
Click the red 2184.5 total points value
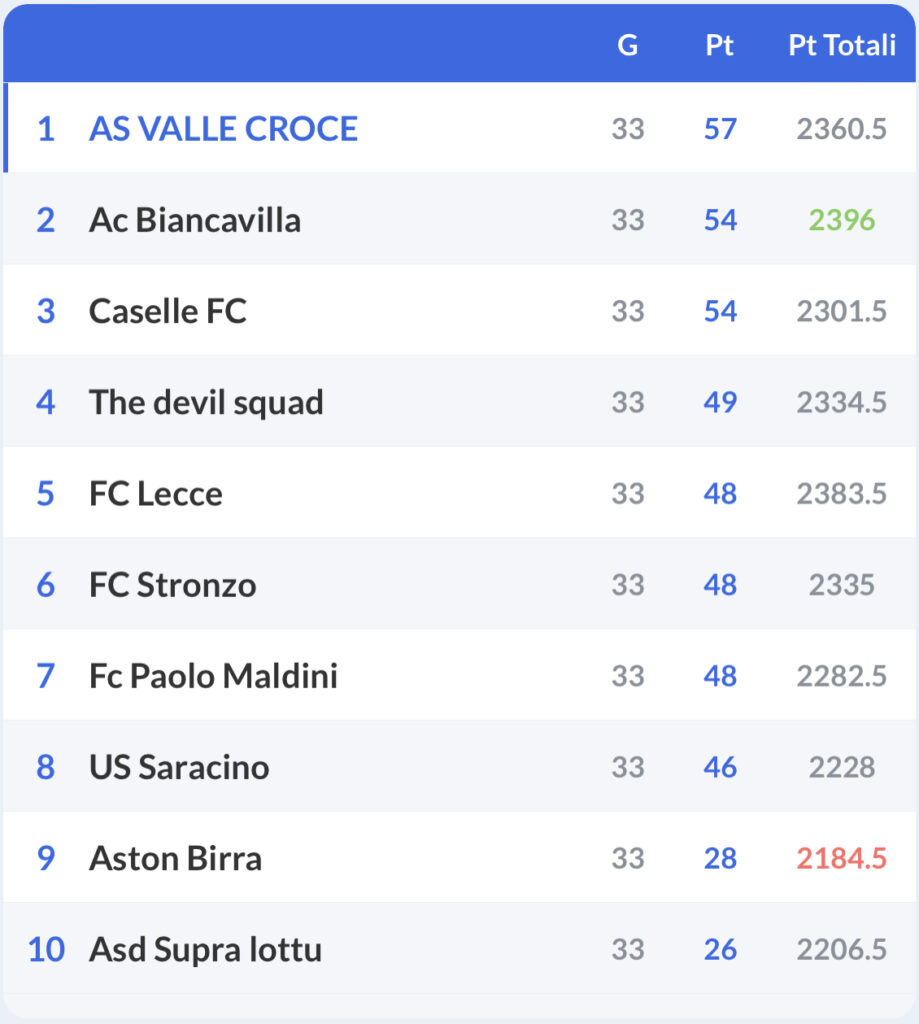[x=841, y=858]
